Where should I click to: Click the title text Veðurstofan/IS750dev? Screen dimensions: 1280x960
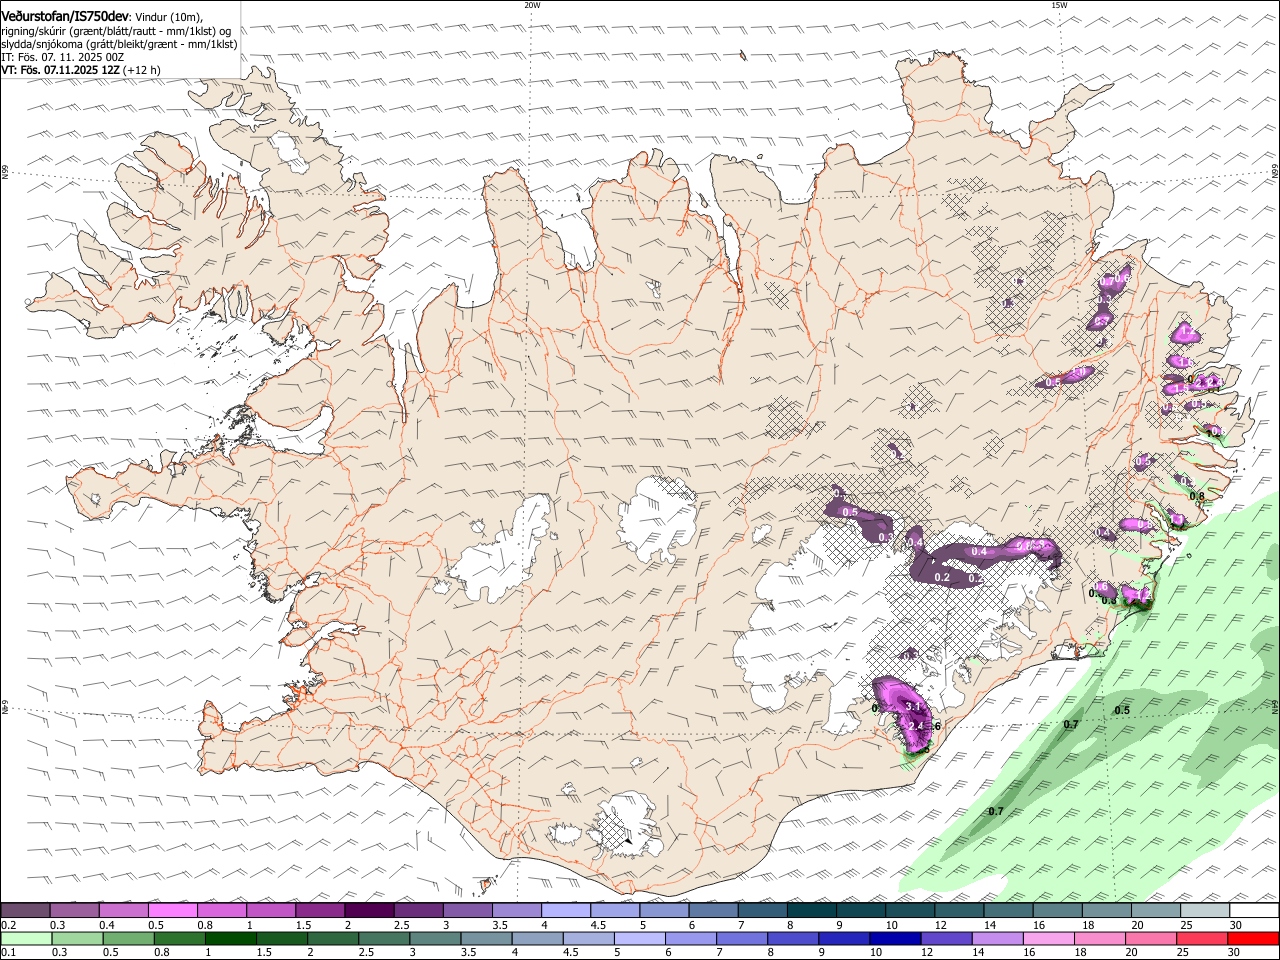pos(65,16)
